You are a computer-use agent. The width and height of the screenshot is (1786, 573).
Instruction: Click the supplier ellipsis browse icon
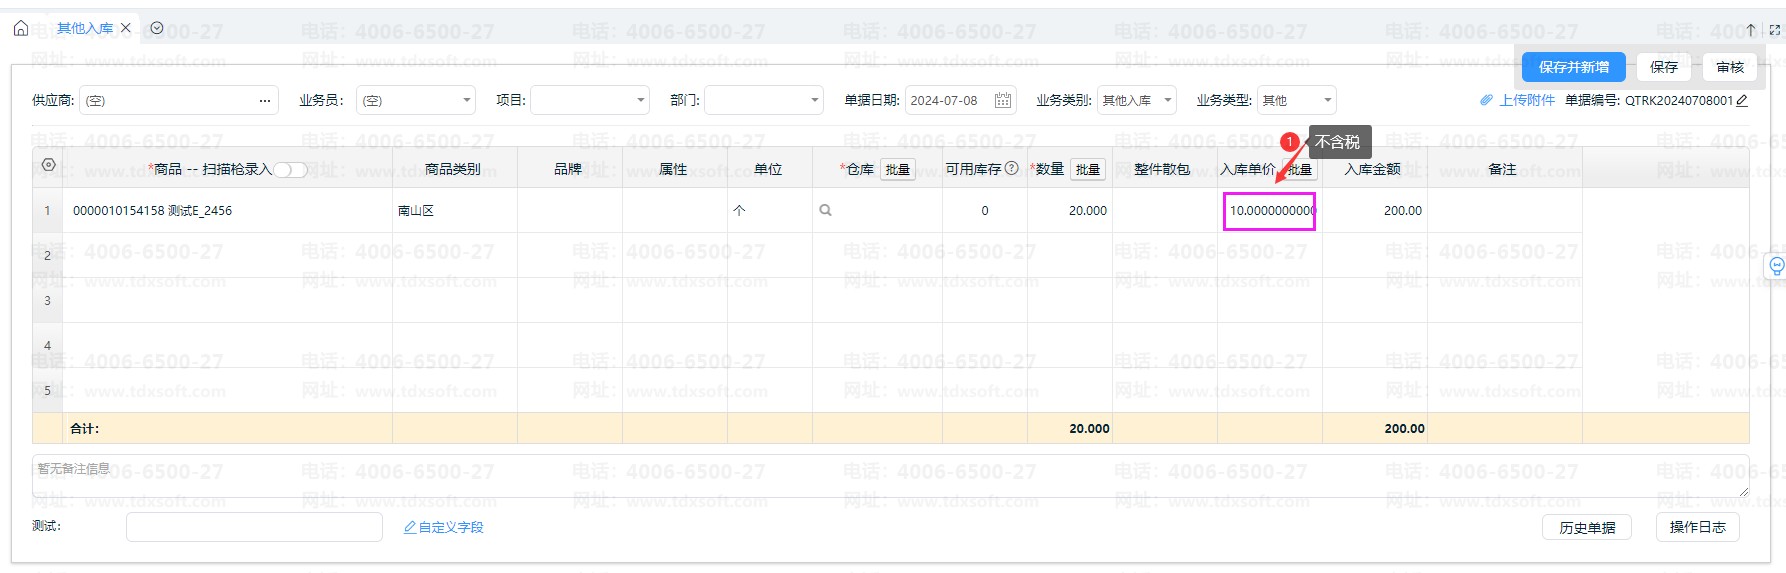click(265, 100)
